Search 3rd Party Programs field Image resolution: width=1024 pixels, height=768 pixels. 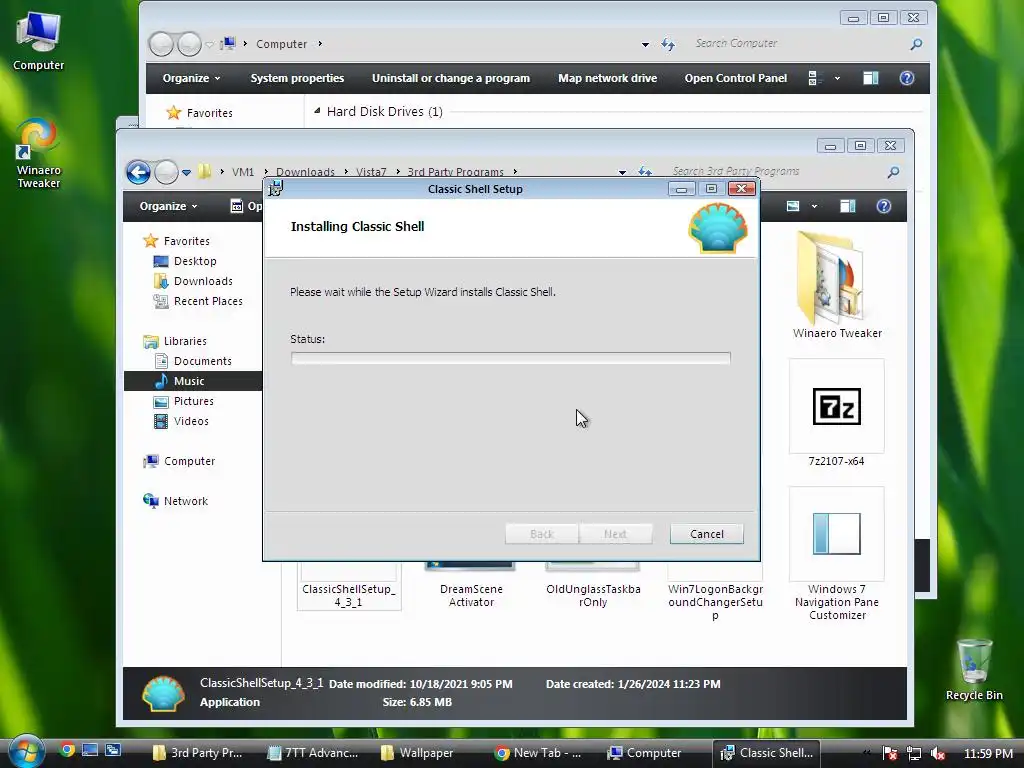coord(777,171)
